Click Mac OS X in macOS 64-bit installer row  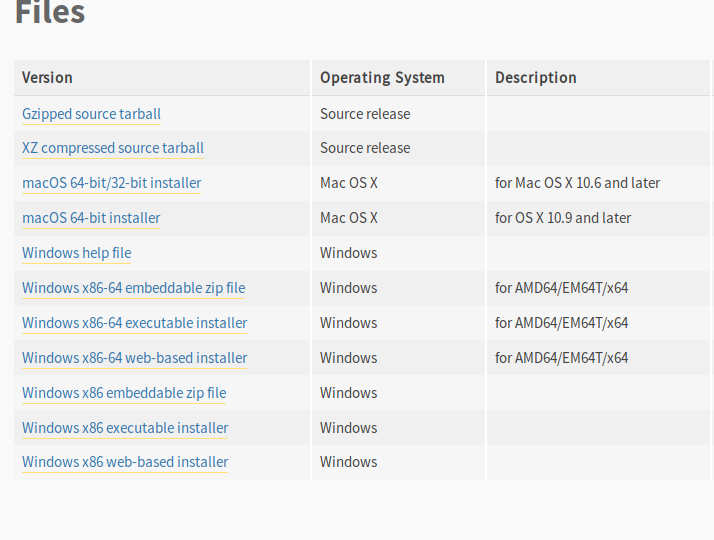point(349,218)
